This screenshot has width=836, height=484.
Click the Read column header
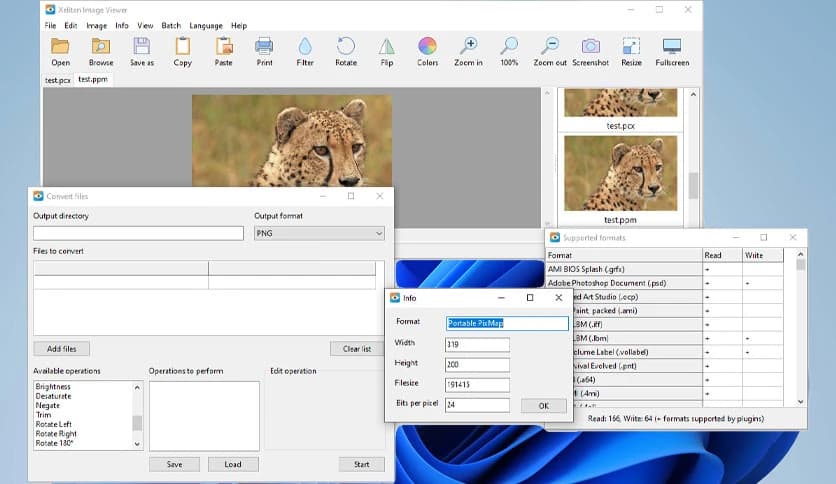(722, 255)
